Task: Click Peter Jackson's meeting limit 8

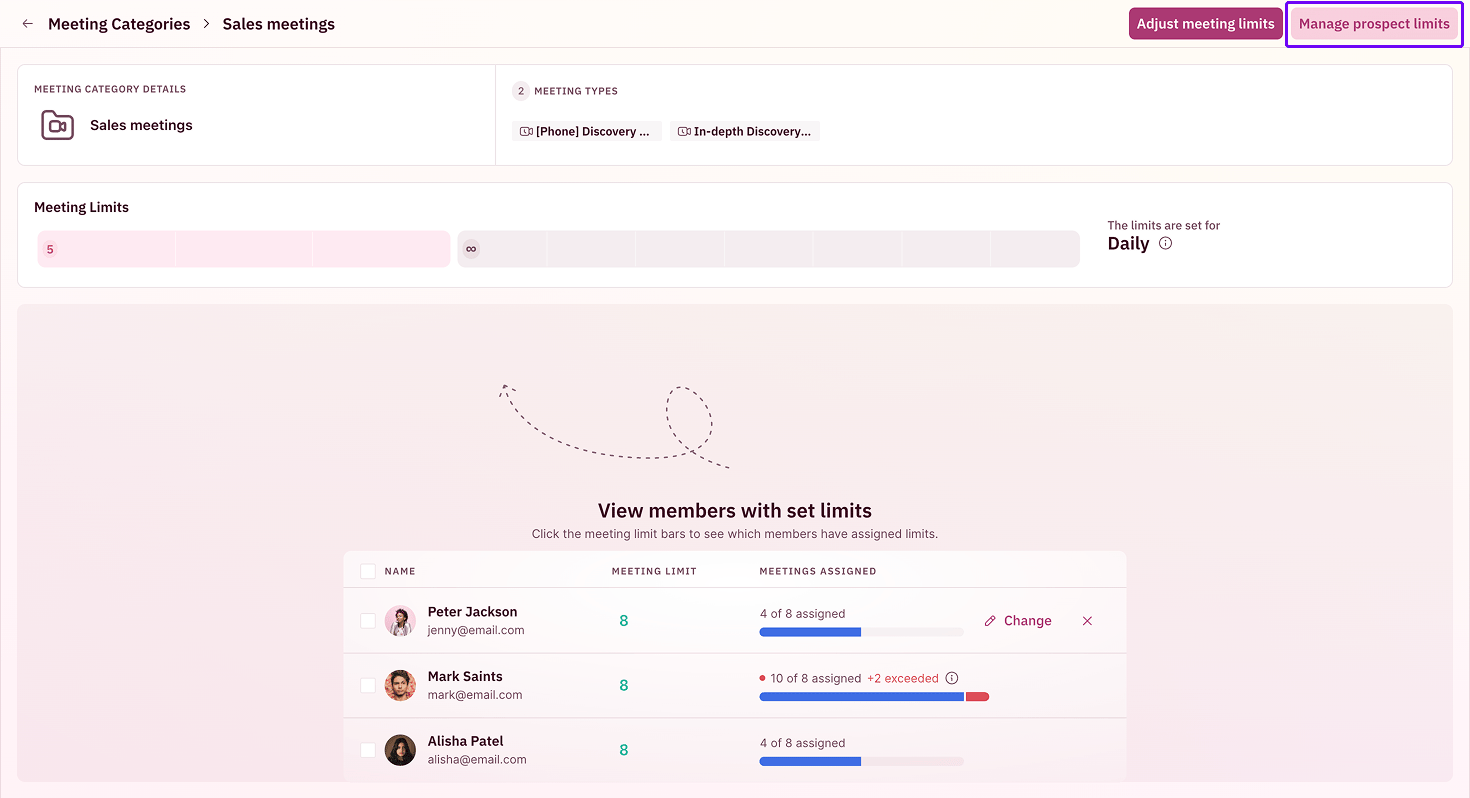Action: [x=623, y=621]
